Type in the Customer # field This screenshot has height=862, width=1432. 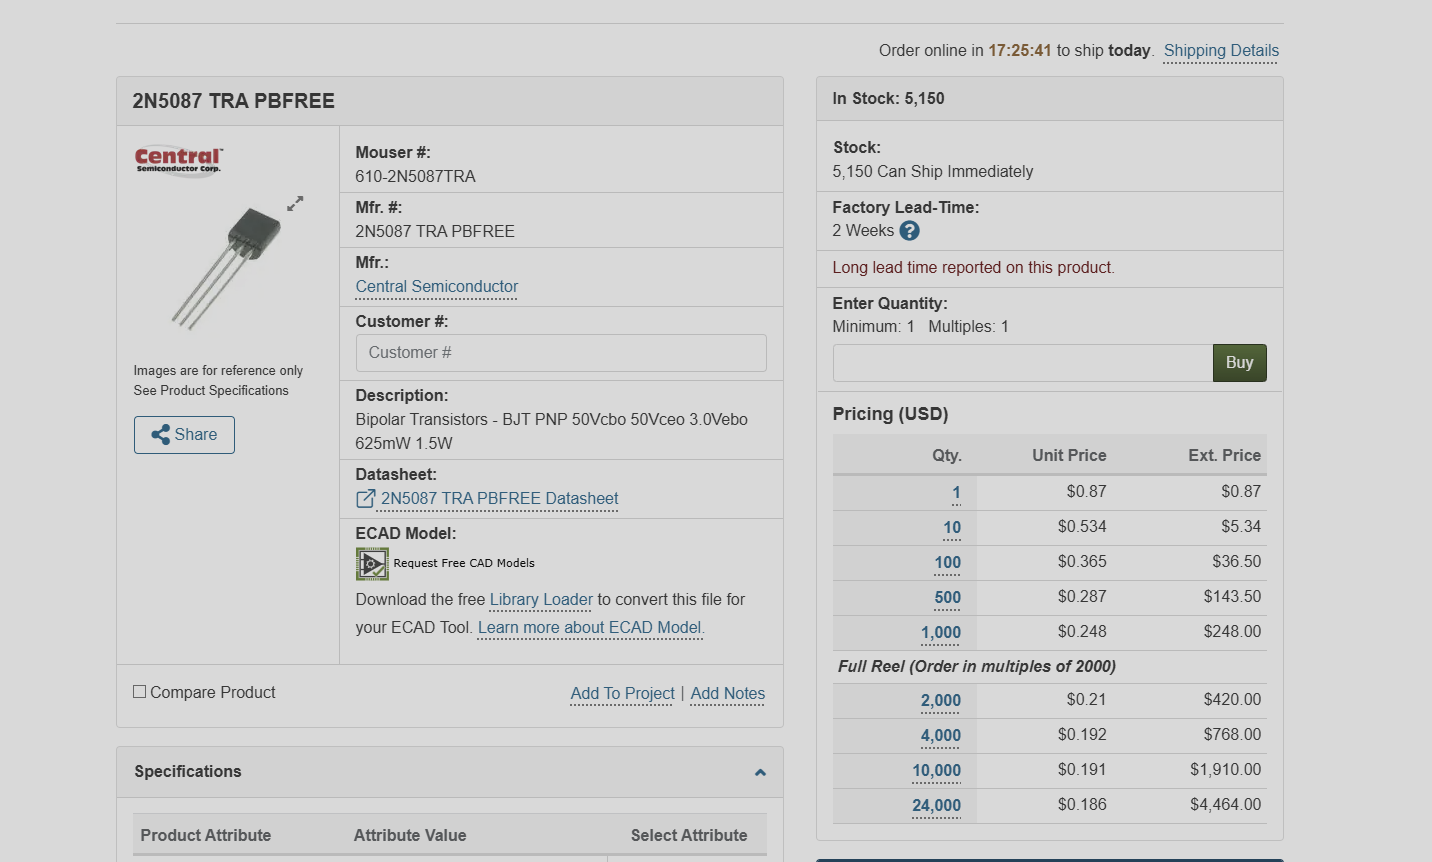click(561, 353)
